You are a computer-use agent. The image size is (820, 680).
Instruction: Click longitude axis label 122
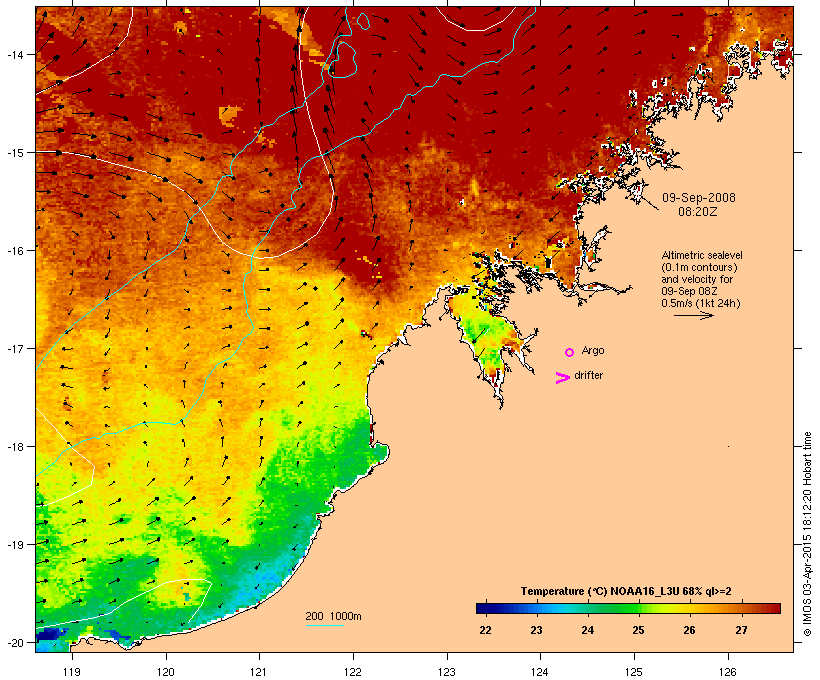353,672
